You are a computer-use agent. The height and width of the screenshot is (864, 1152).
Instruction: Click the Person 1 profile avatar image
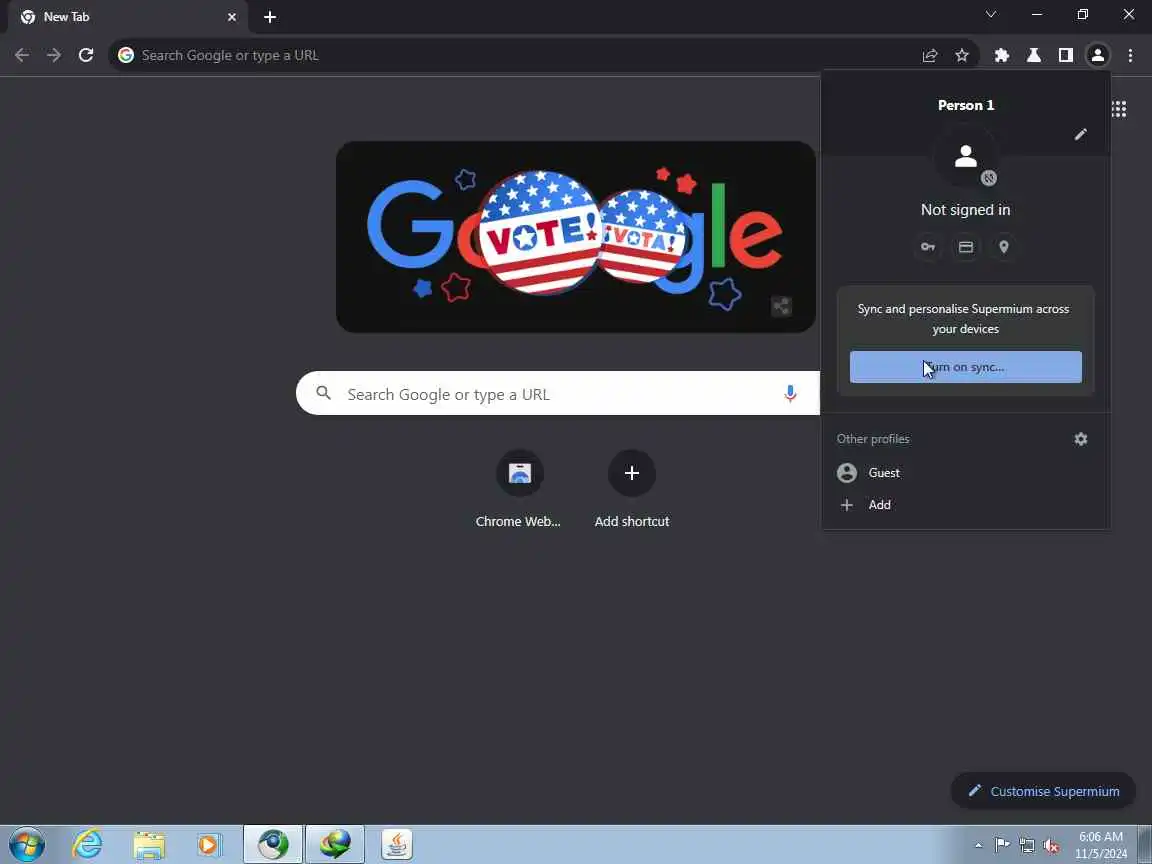coord(965,156)
